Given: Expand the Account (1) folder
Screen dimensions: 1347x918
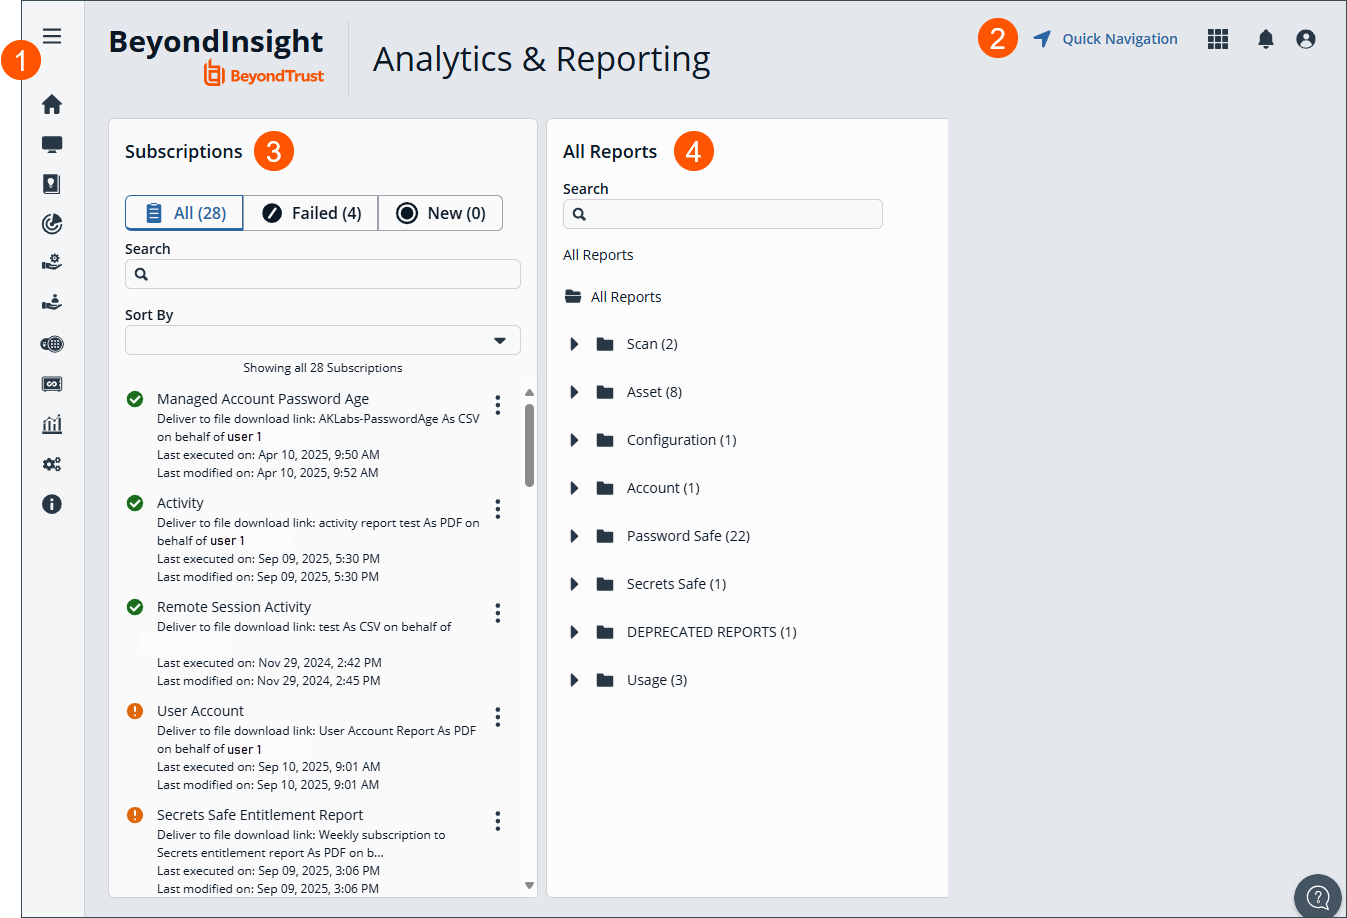Looking at the screenshot, I should coord(574,488).
